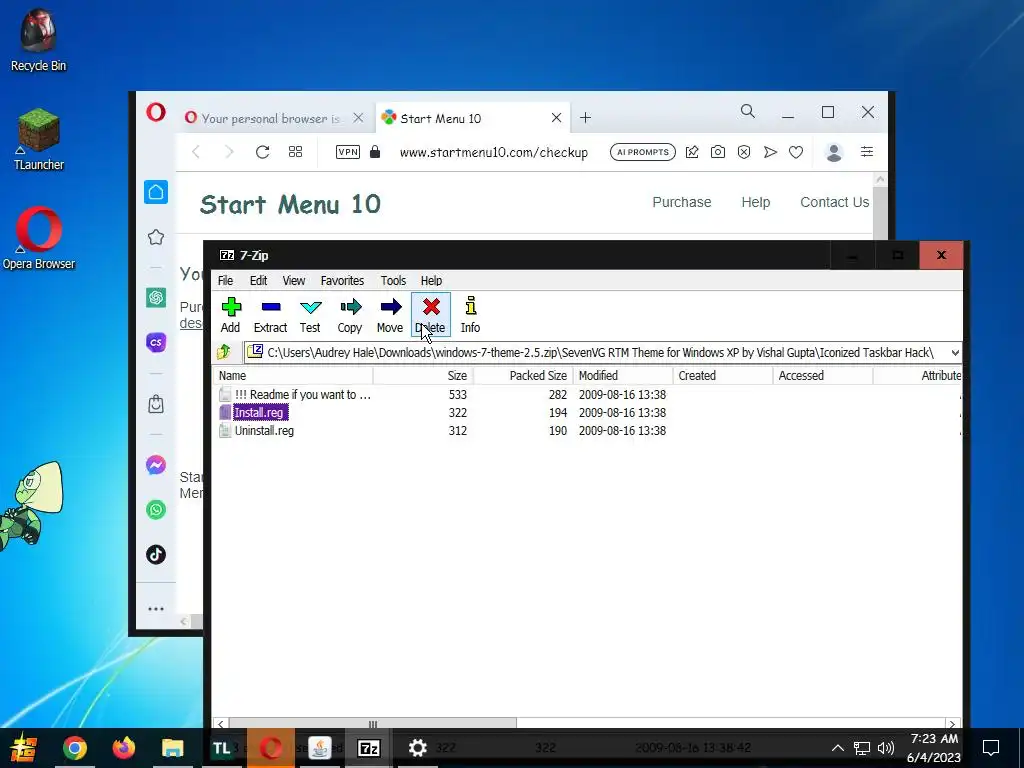Go up one folder level in 7-Zip
This screenshot has height=768, width=1024.
224,353
